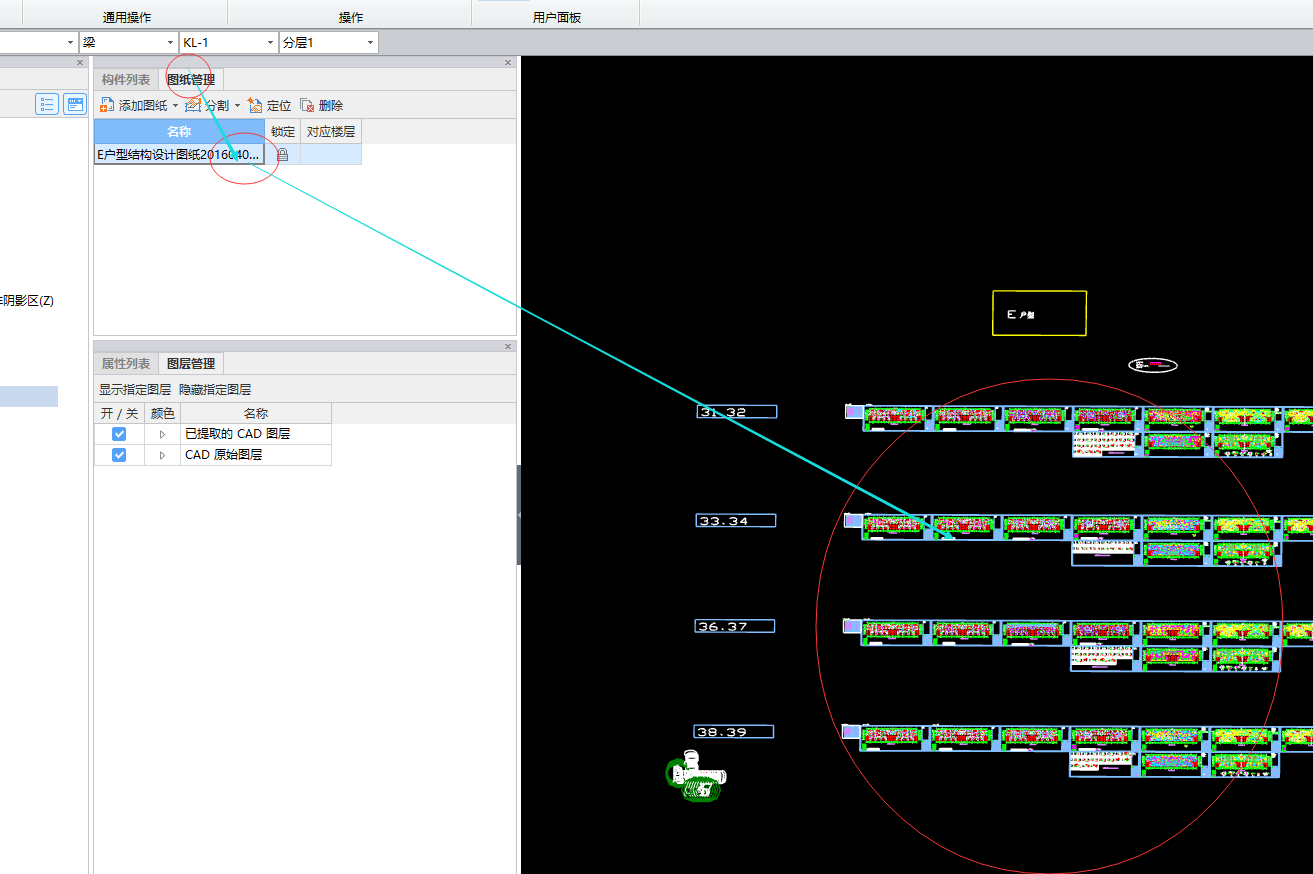Image resolution: width=1313 pixels, height=874 pixels.
Task: Click 显示指定图层 button
Action: 135,390
